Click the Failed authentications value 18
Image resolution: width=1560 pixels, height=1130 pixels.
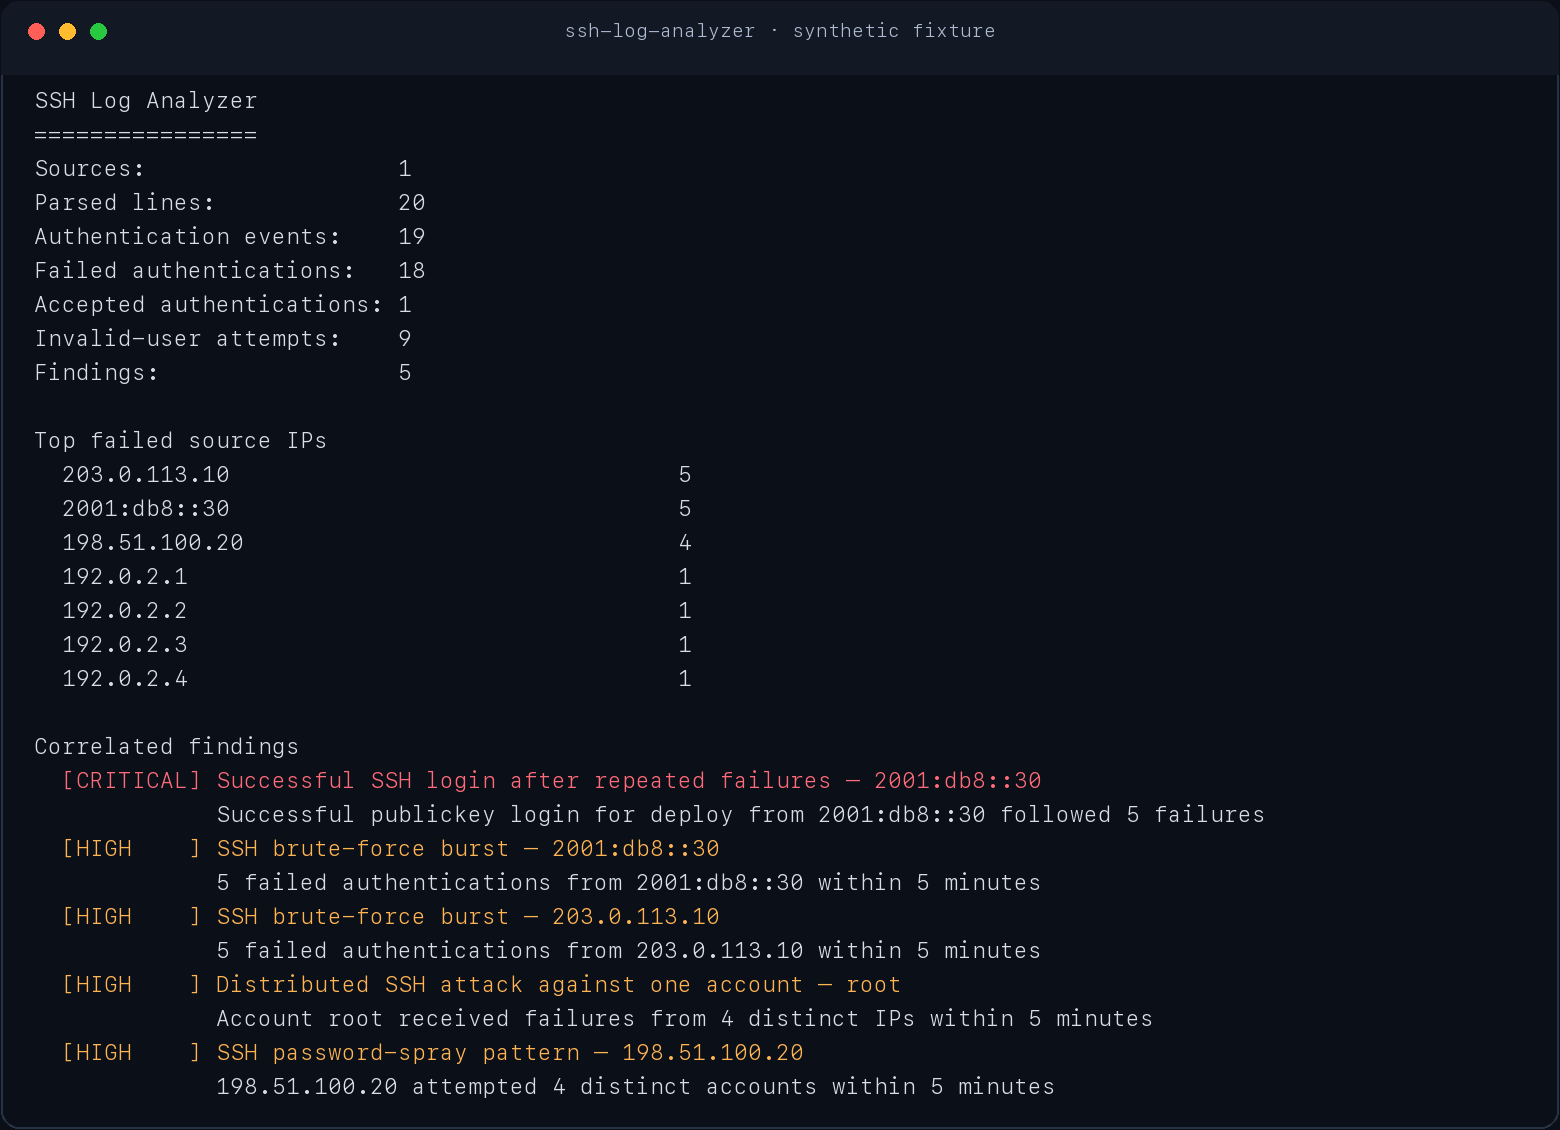pyautogui.click(x=412, y=271)
